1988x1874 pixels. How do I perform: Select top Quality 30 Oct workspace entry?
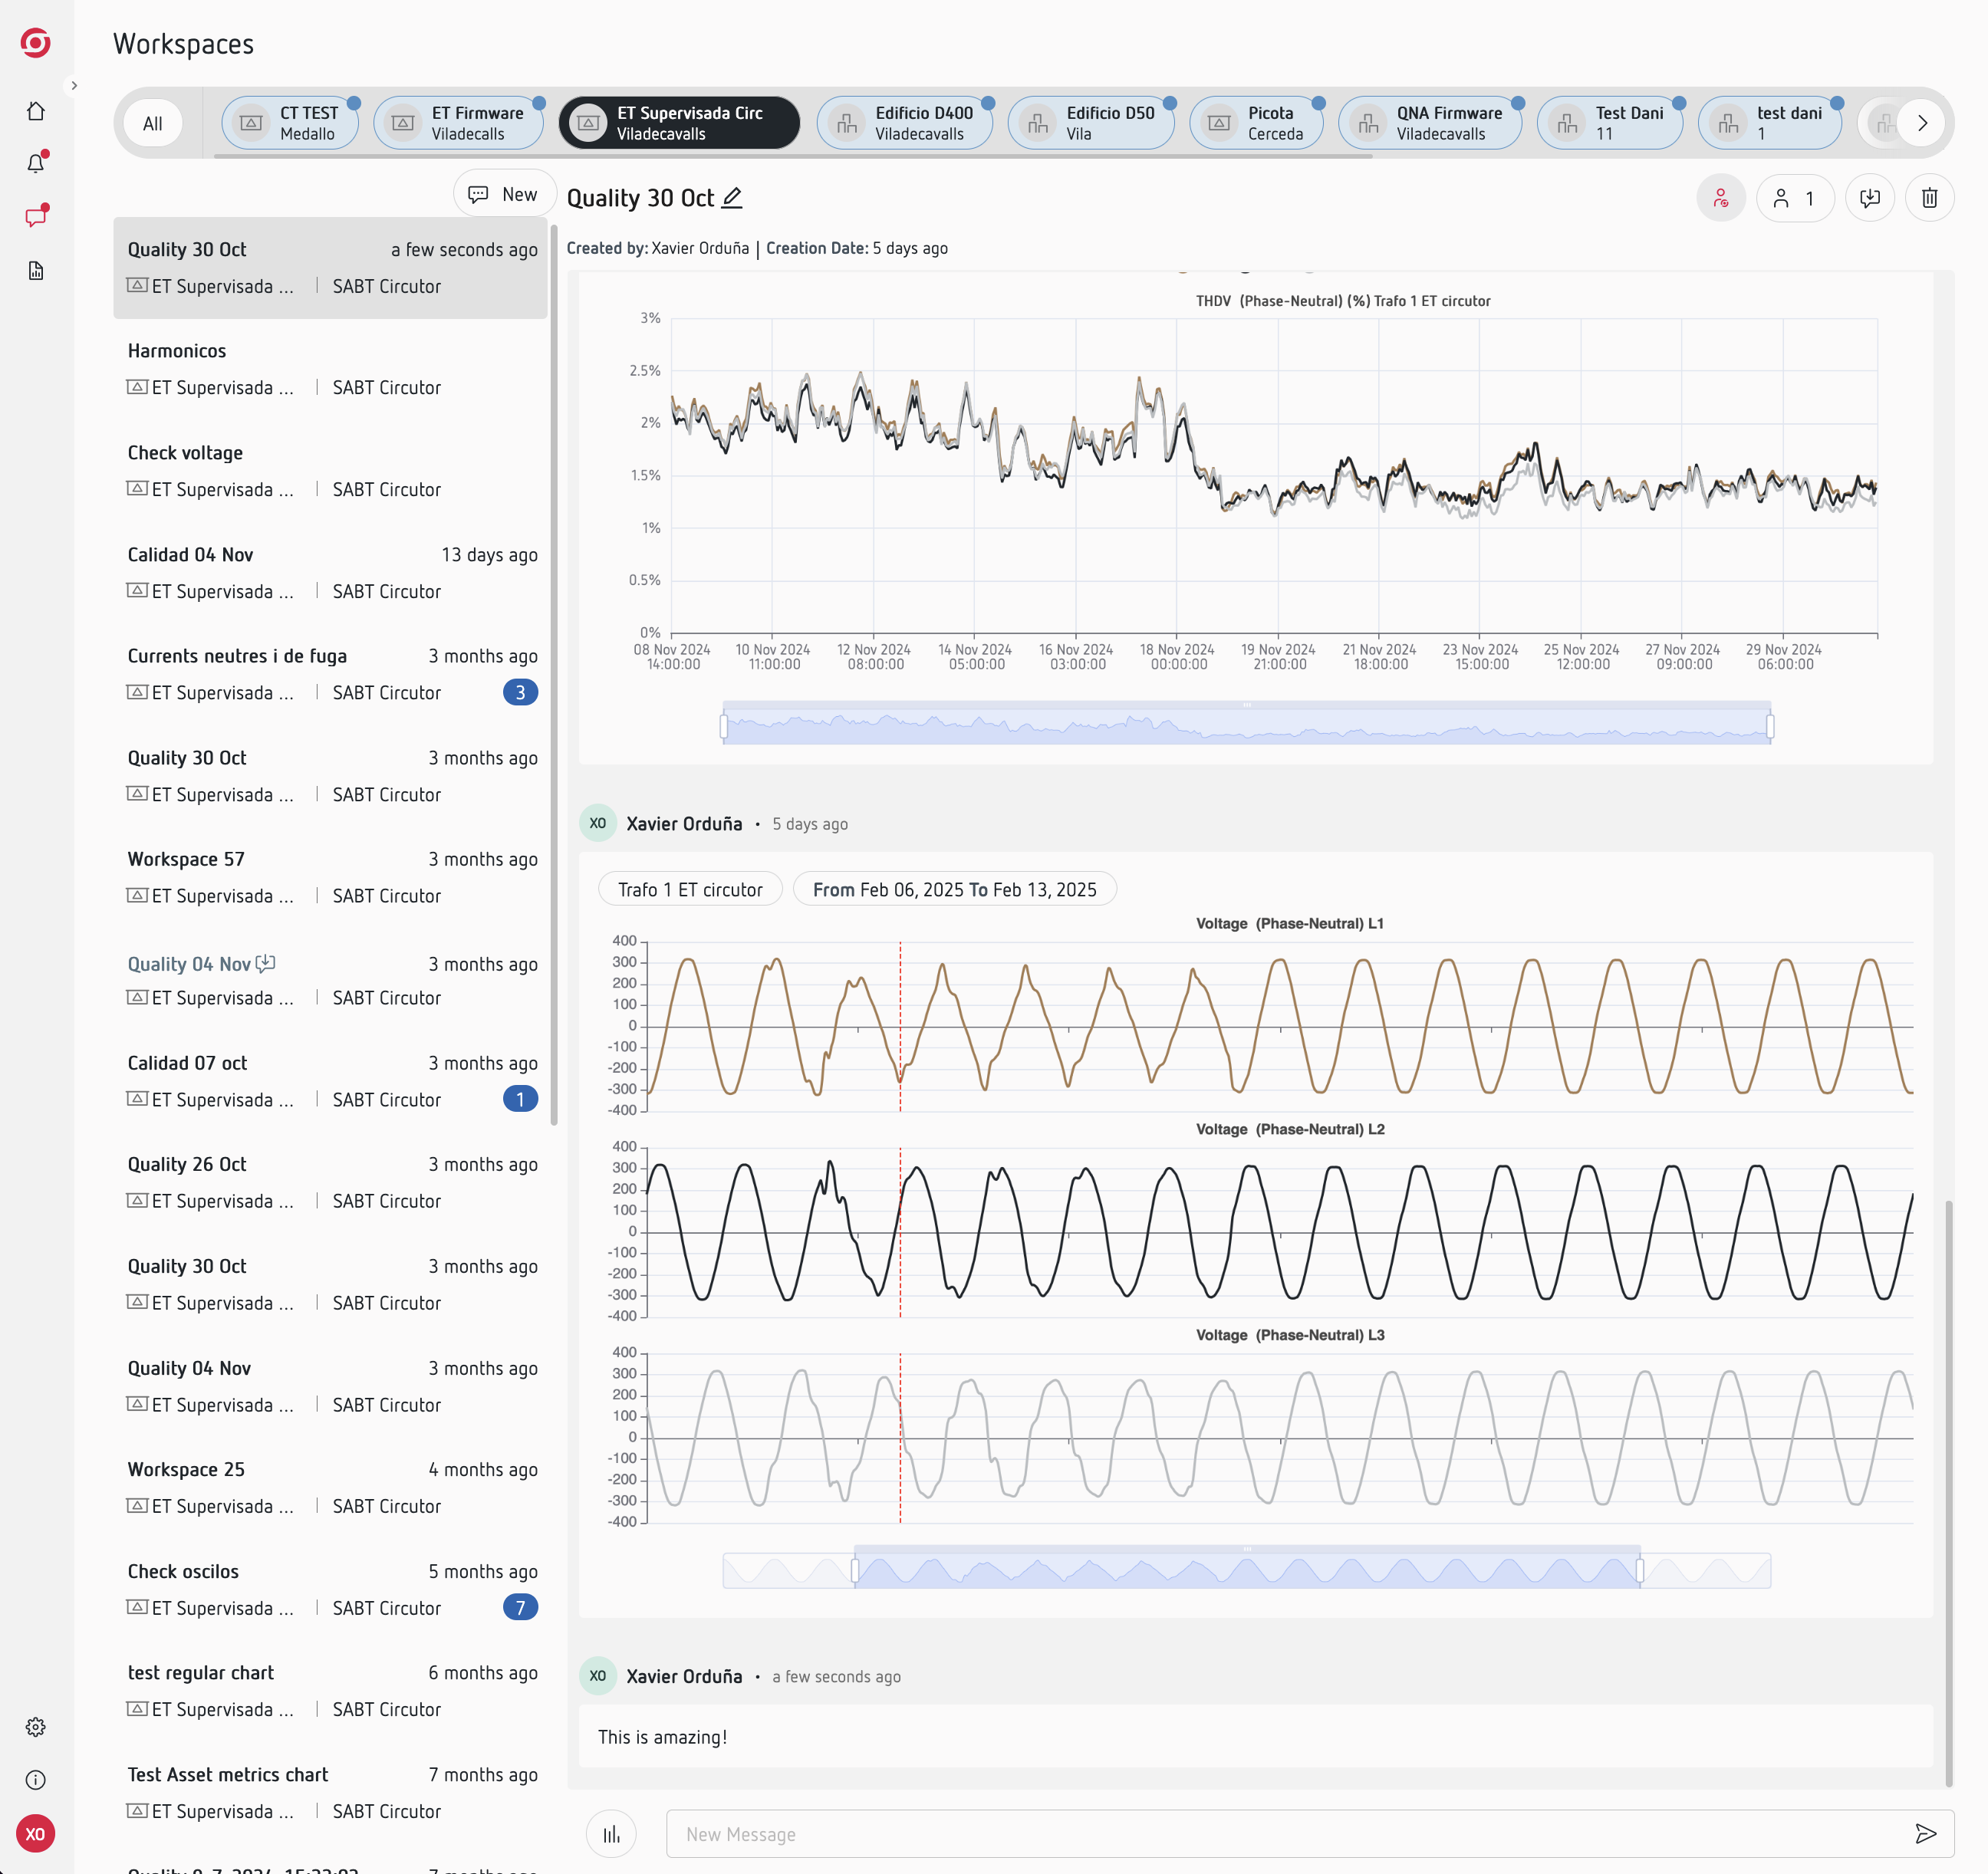click(330, 268)
